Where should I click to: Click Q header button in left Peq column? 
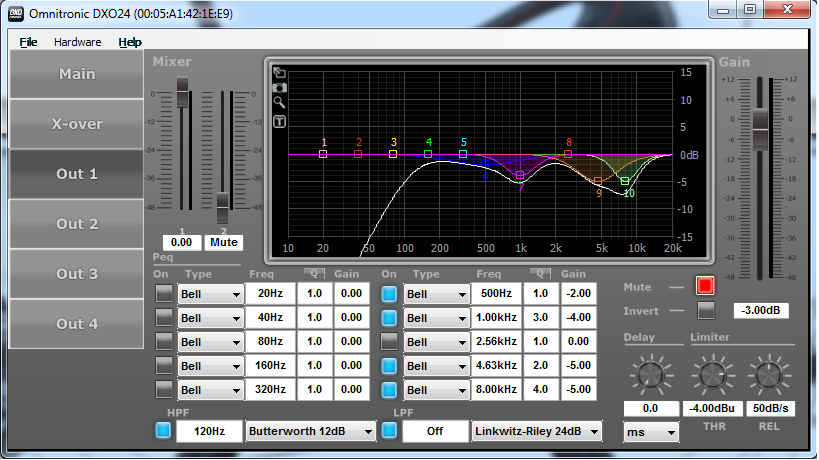314,273
